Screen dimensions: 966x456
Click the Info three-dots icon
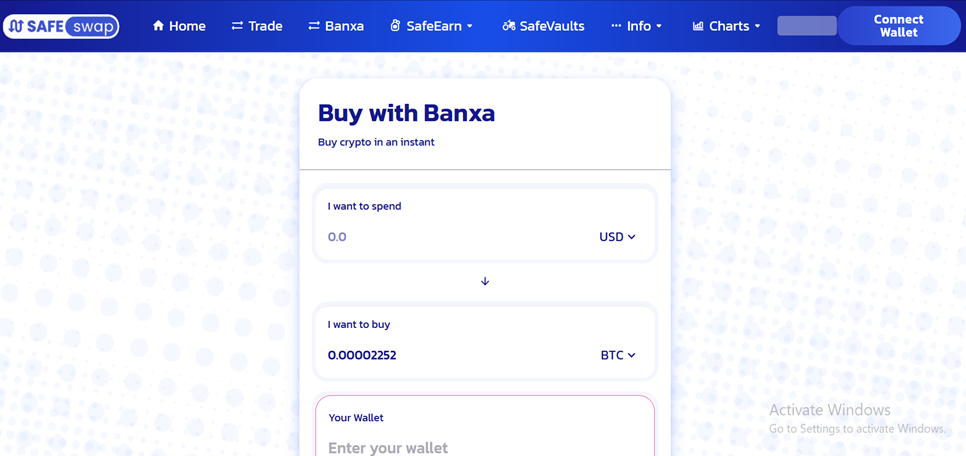616,26
